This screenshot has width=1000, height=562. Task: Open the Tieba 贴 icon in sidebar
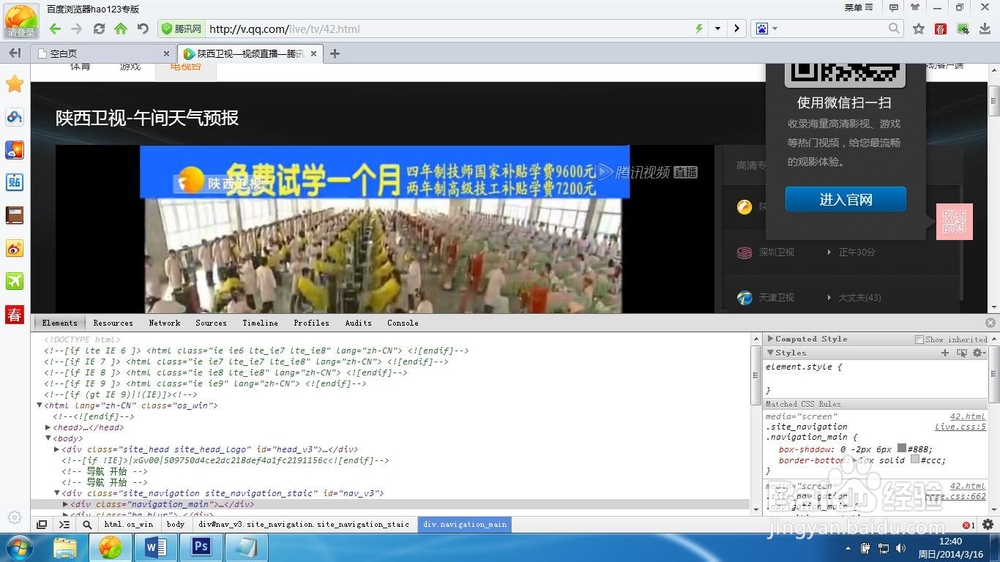(x=14, y=182)
